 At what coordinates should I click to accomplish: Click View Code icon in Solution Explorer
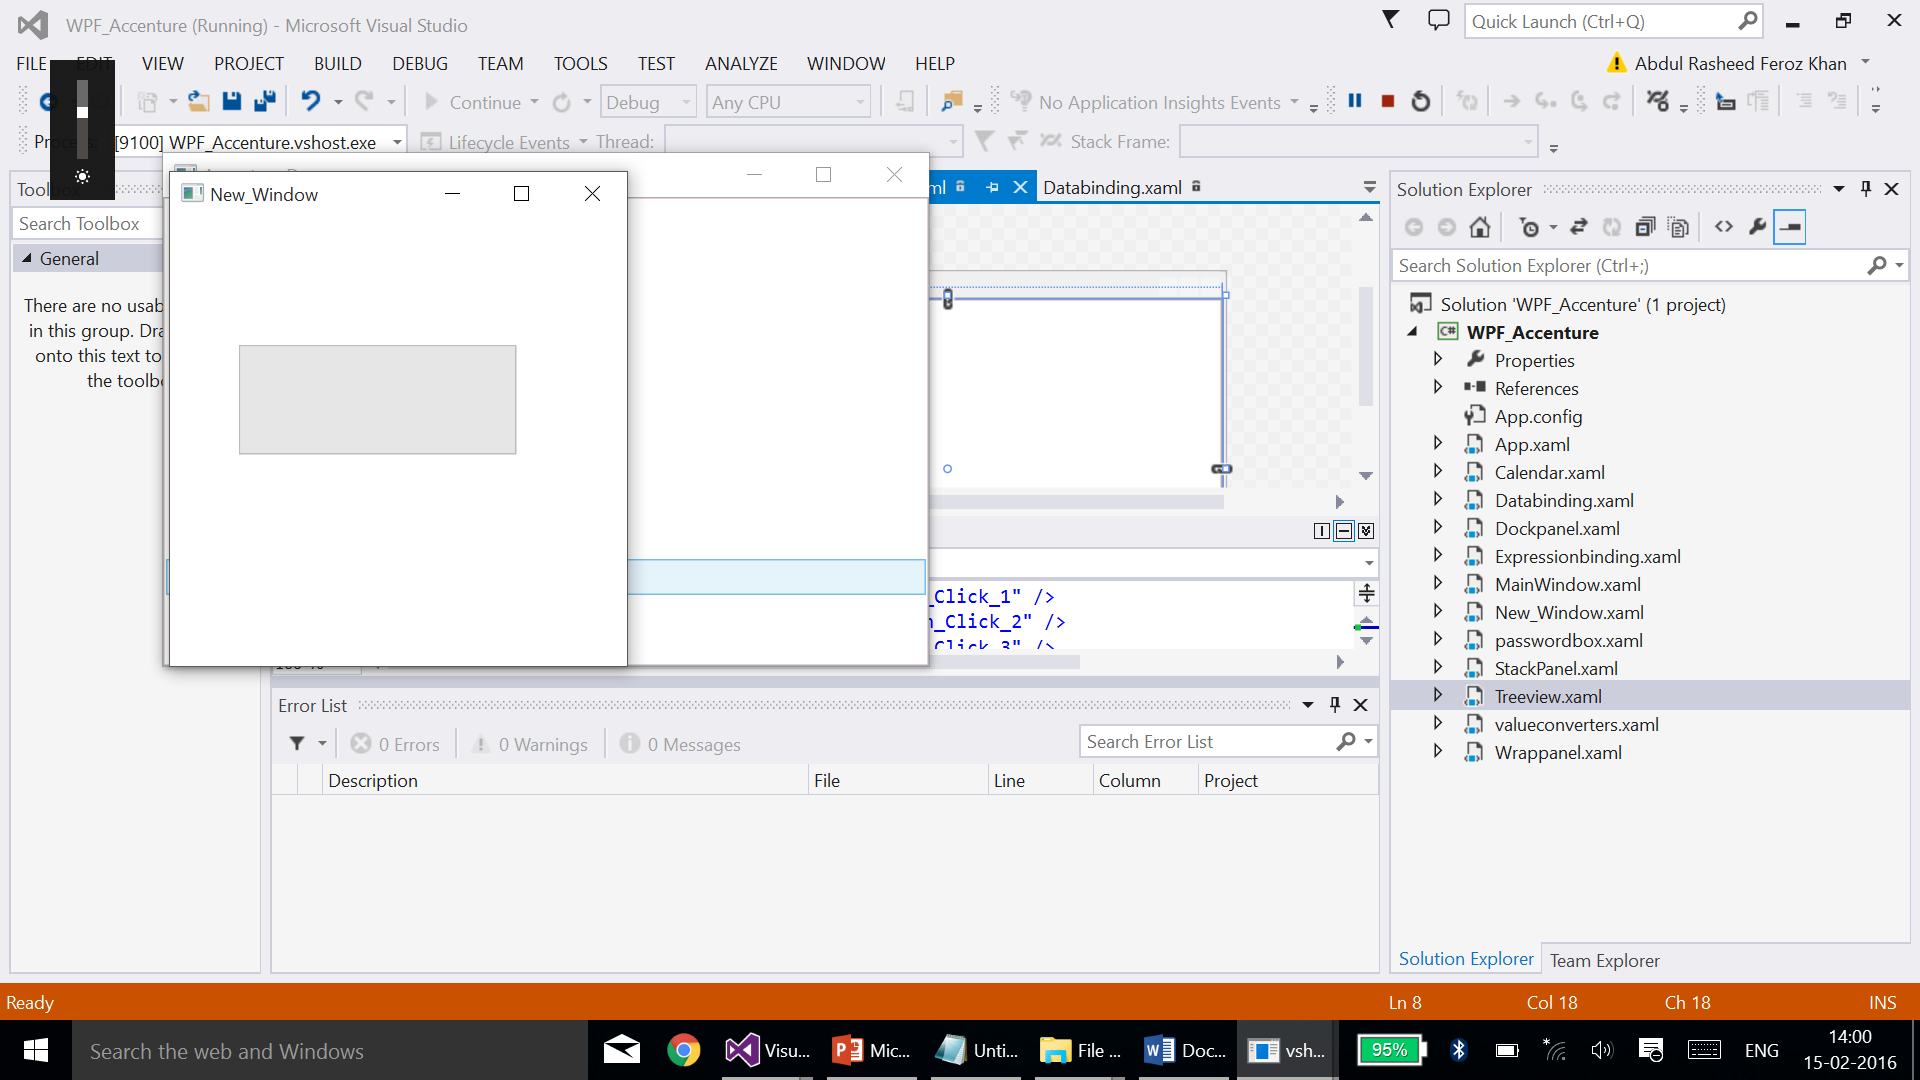(x=1724, y=227)
